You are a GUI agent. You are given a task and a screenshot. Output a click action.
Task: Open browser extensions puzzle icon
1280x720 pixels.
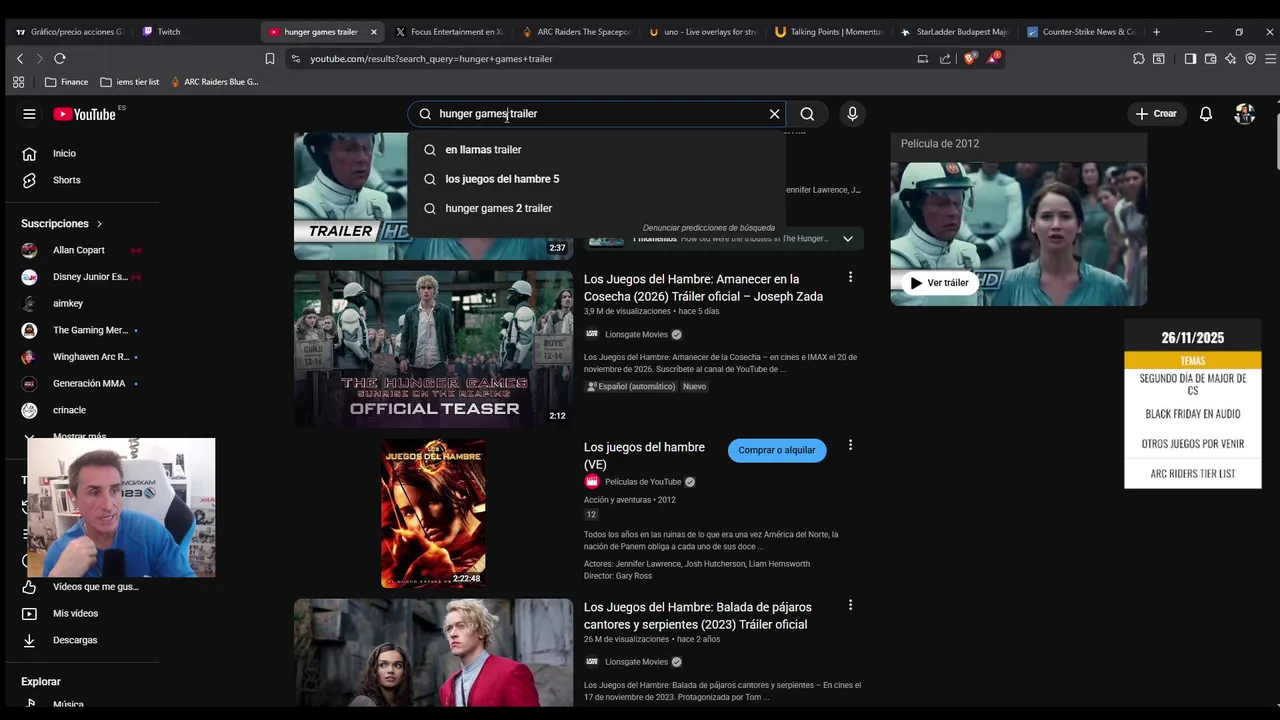tap(1139, 59)
